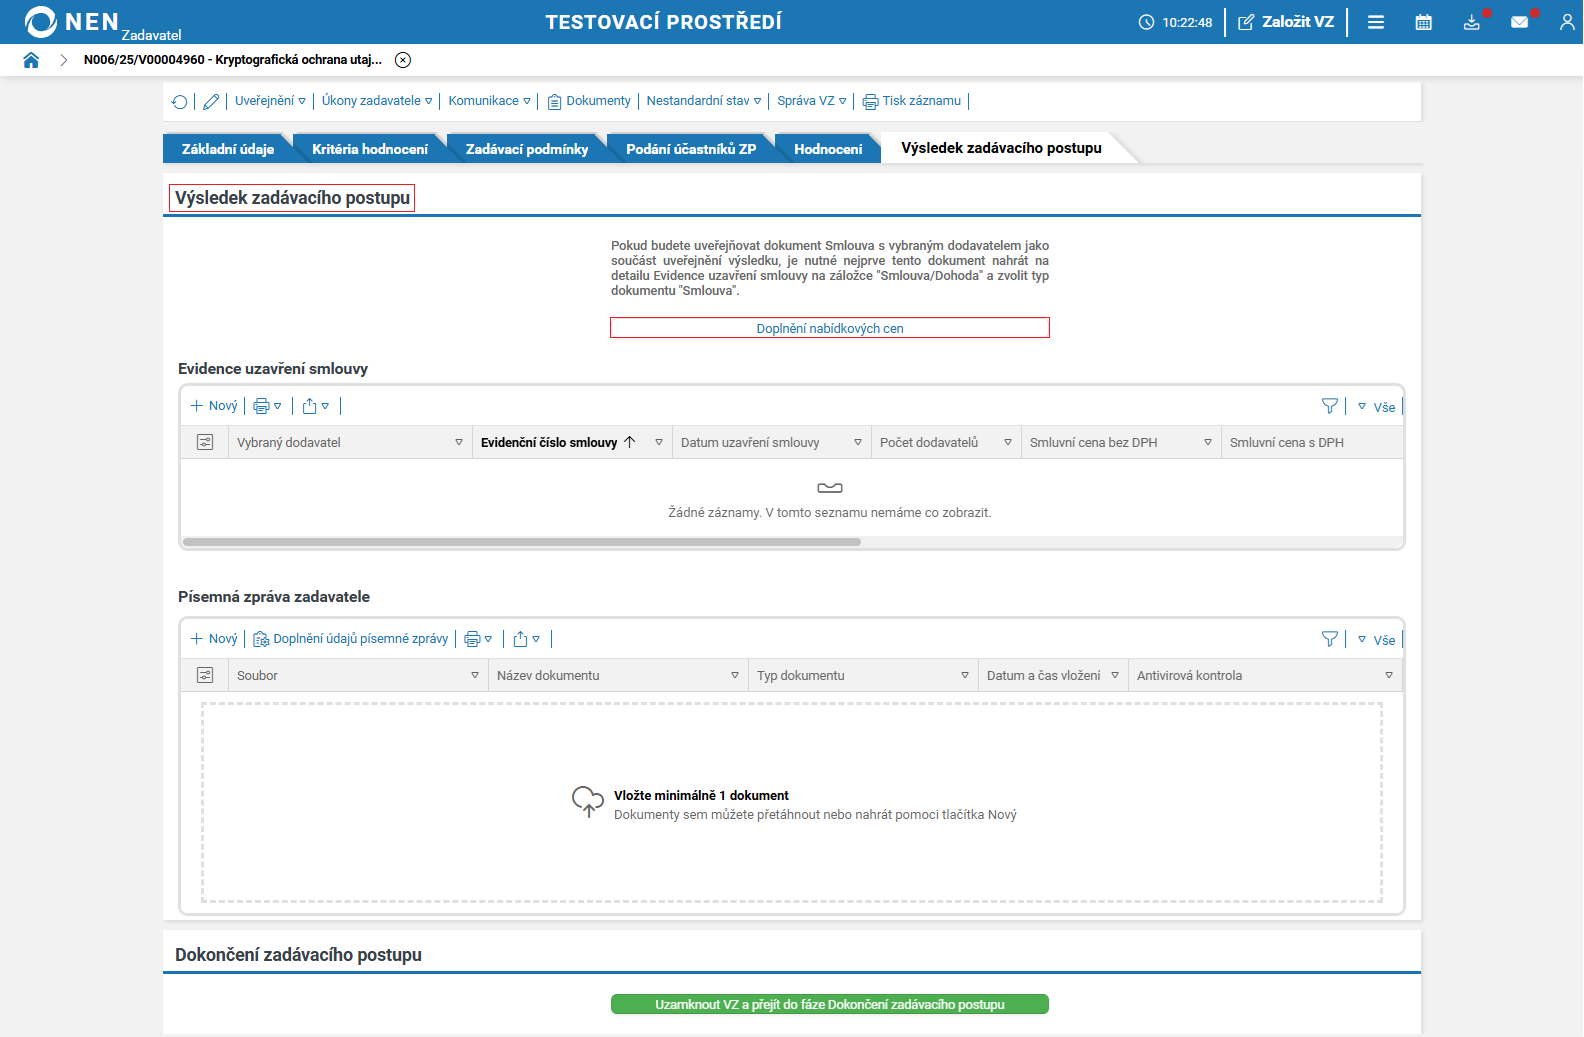Click the pencil edit icon
The height and width of the screenshot is (1037, 1584).
[x=211, y=102]
